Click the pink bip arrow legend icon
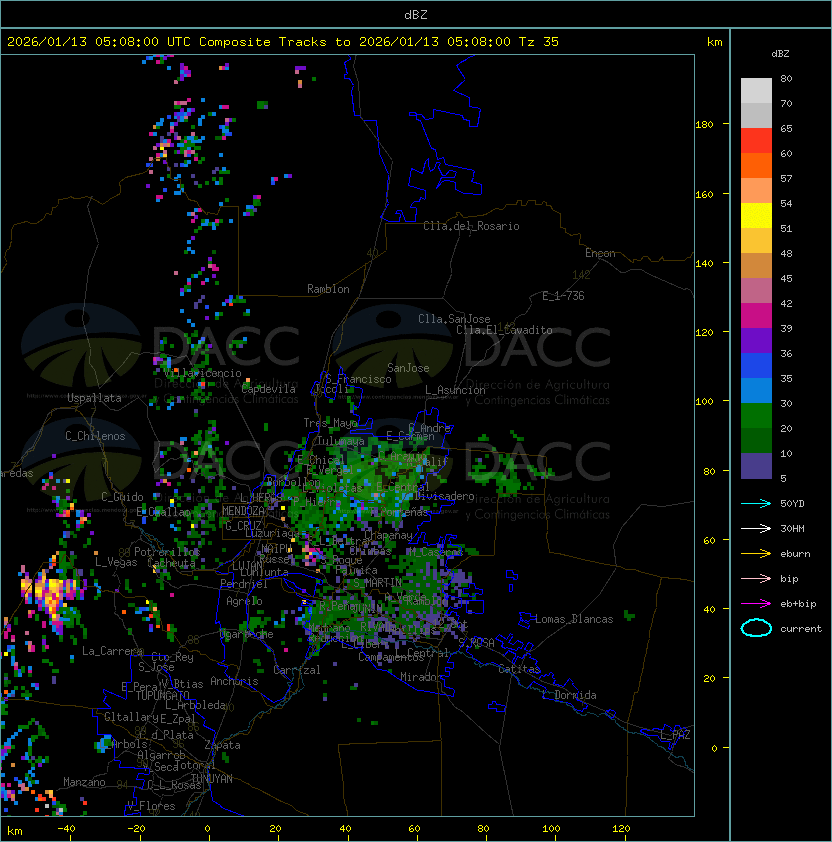This screenshot has height=842, width=832. coord(756,579)
